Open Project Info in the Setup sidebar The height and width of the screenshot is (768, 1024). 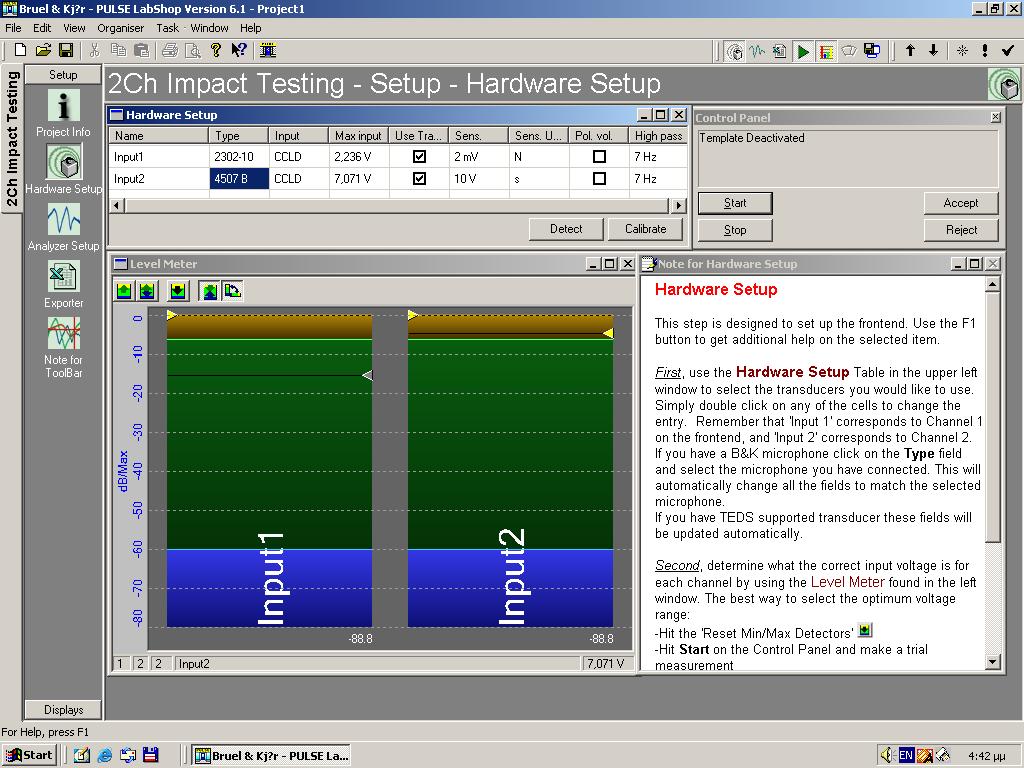(63, 112)
